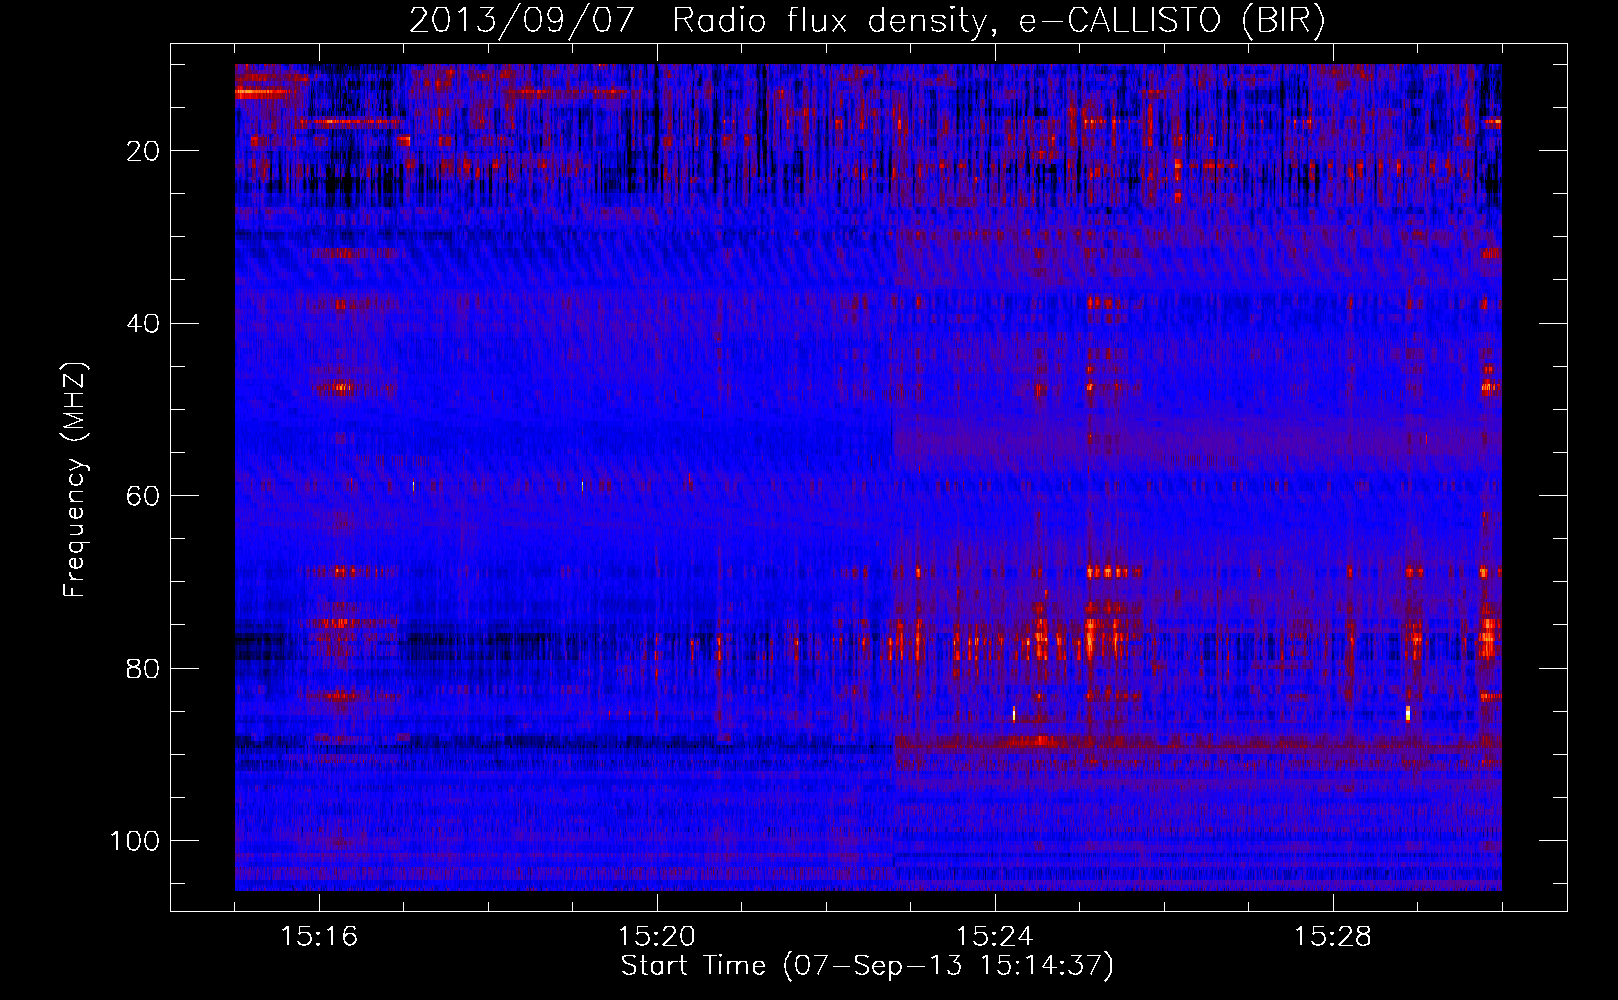Click the 100 frequency tick label
Screen dimensions: 1618x1000
click(x=135, y=841)
